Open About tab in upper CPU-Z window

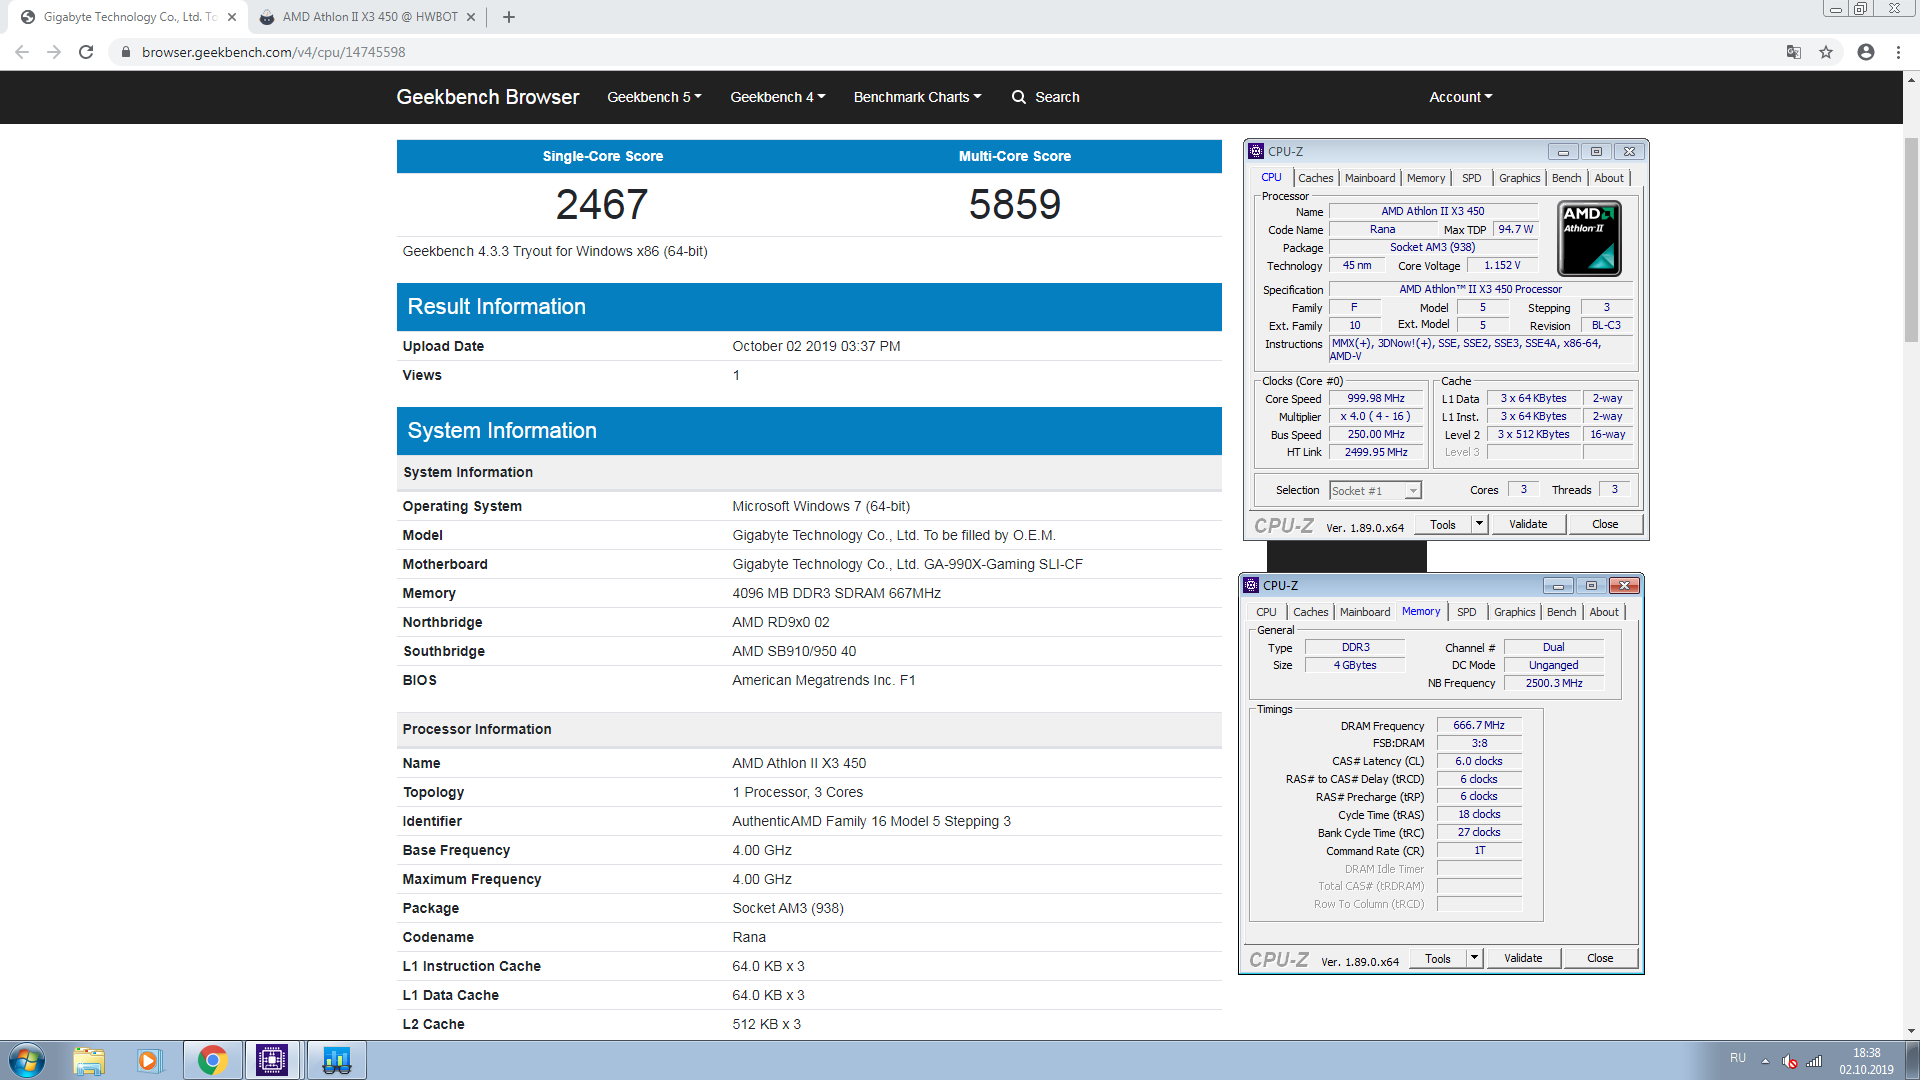[x=1609, y=178]
